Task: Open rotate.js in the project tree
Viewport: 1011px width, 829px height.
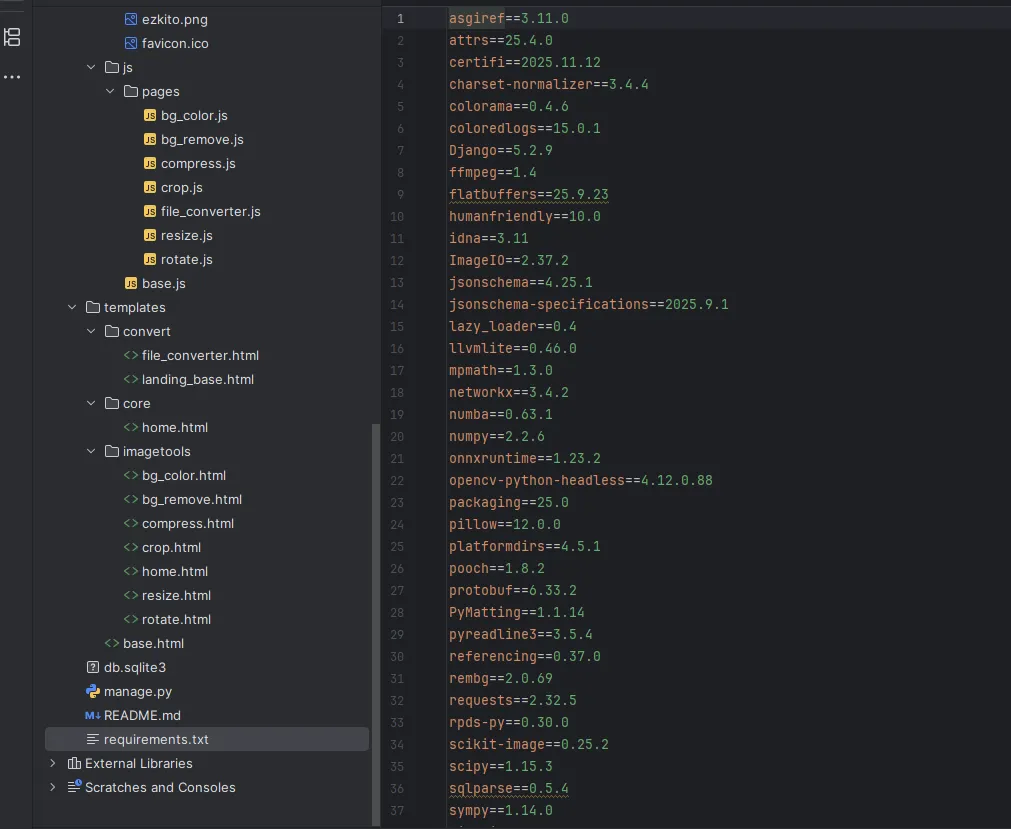Action: pyautogui.click(x=186, y=259)
